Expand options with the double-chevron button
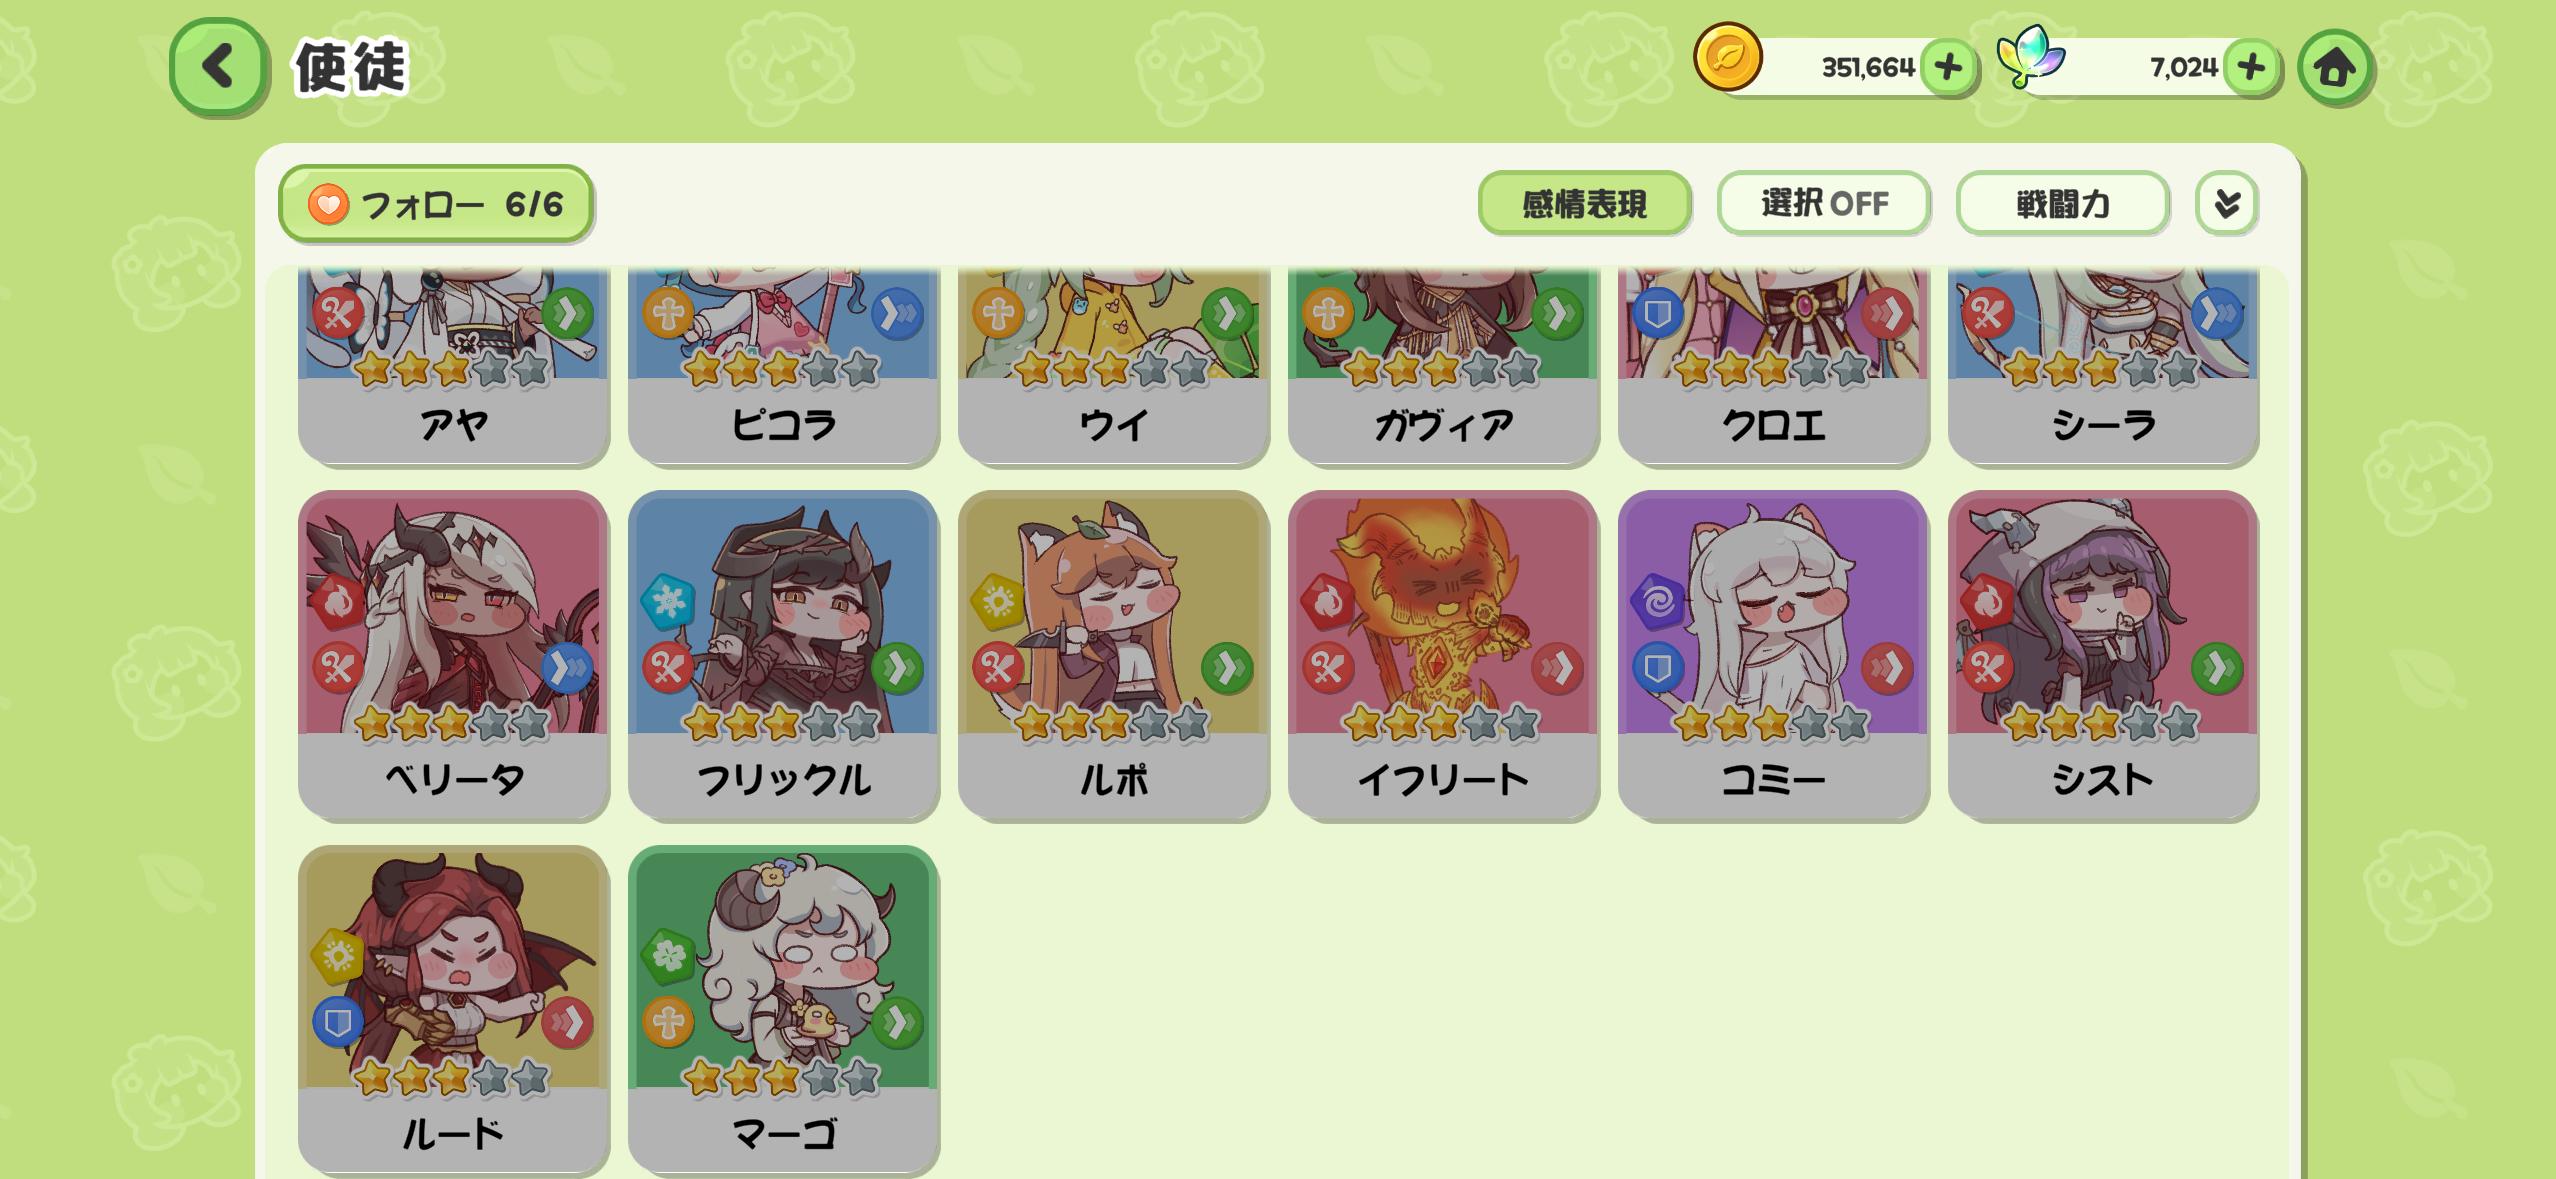This screenshot has height=1179, width=2556. (2227, 204)
